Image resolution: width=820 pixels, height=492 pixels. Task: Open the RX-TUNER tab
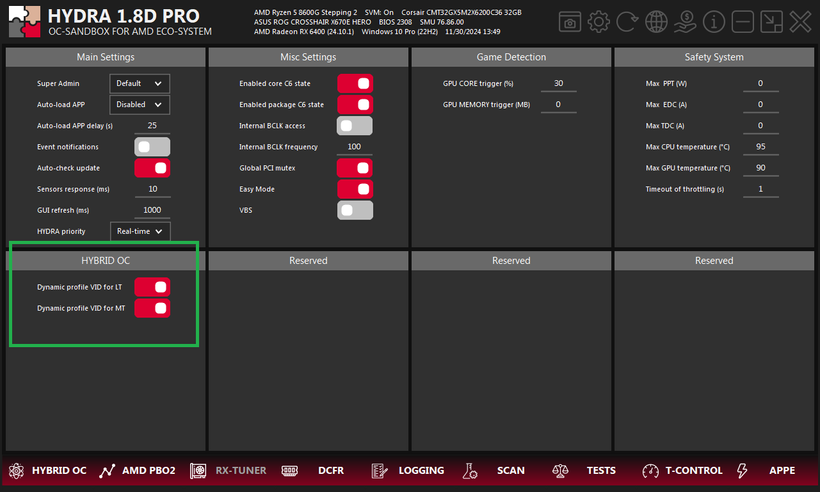(x=241, y=471)
